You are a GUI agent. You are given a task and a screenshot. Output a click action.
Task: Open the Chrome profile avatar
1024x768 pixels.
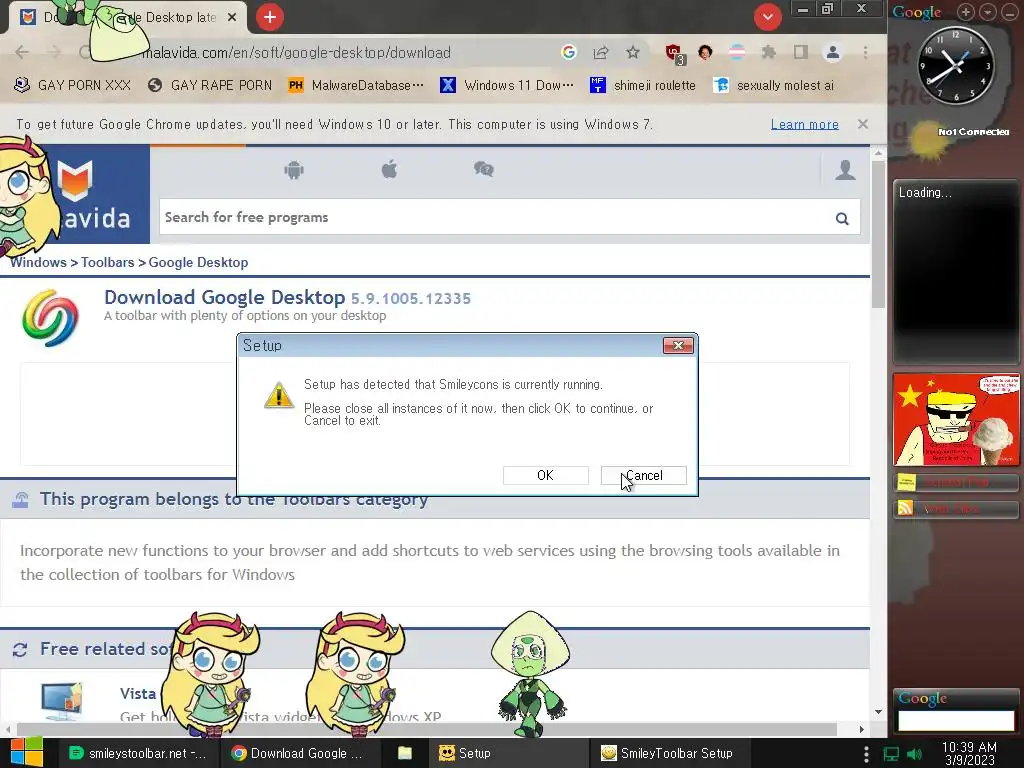833,52
